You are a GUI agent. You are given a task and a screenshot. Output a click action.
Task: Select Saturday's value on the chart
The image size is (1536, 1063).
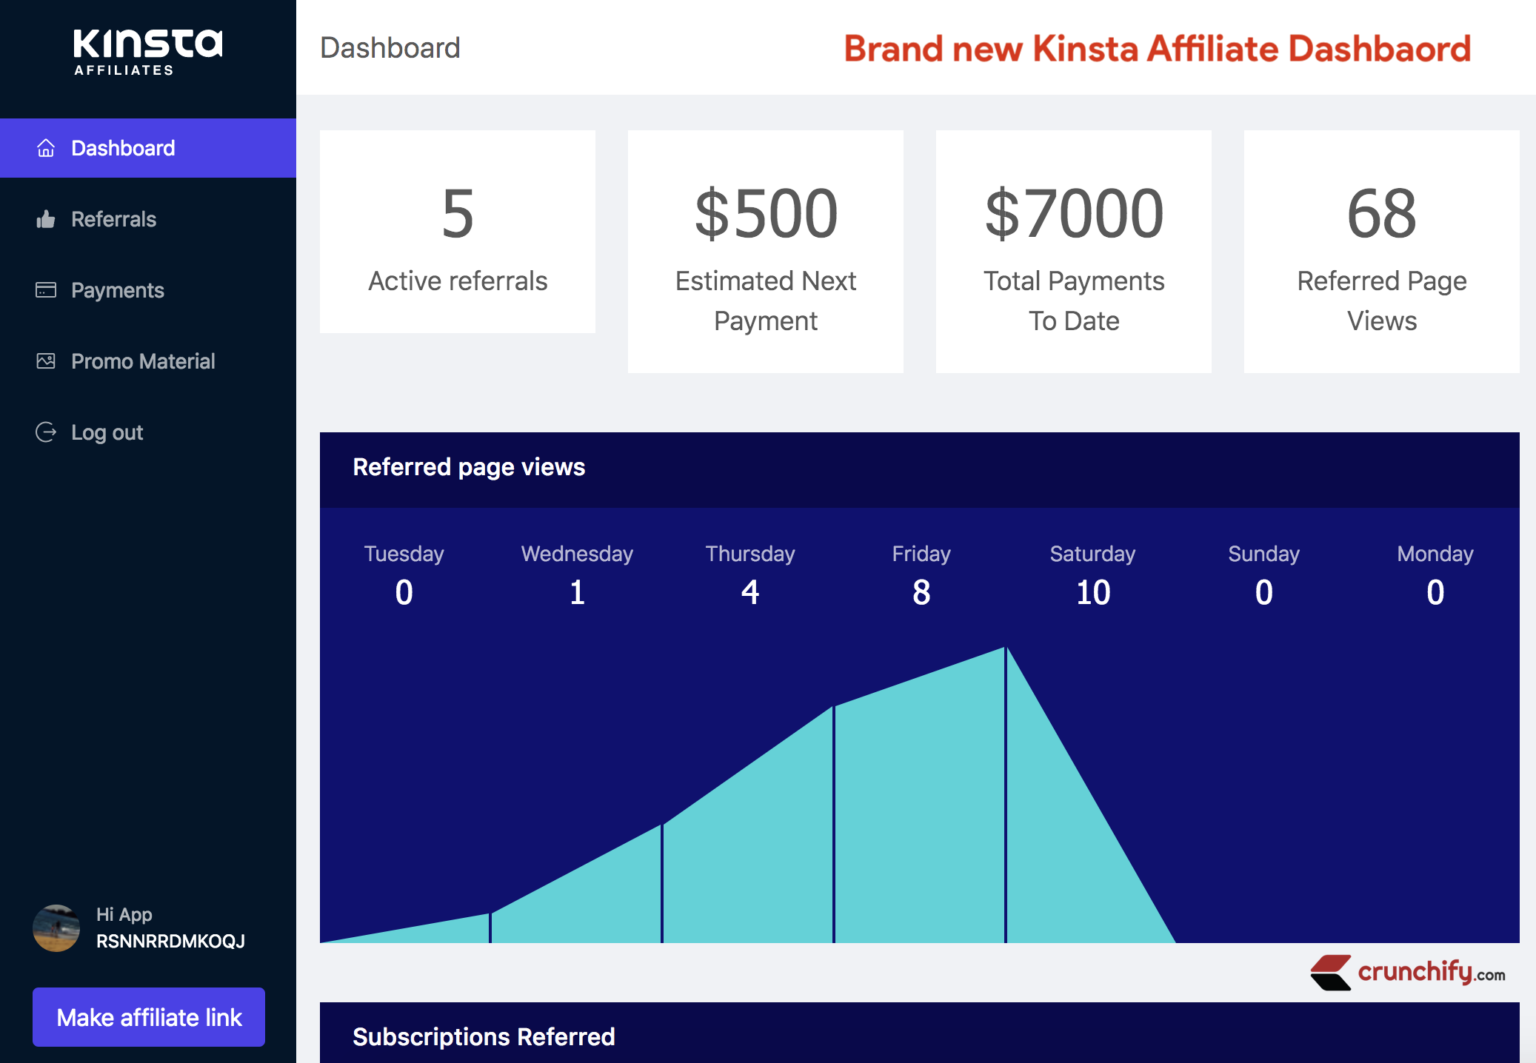pos(1093,592)
